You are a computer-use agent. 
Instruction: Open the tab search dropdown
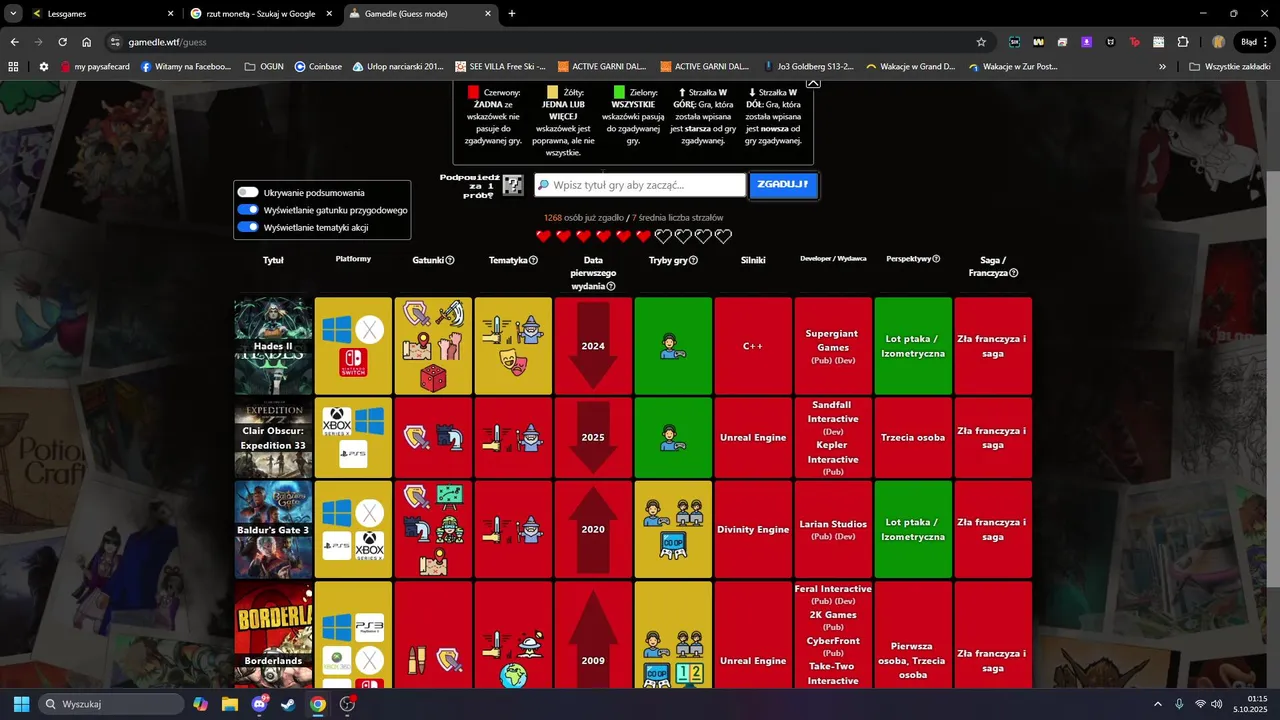click(13, 14)
